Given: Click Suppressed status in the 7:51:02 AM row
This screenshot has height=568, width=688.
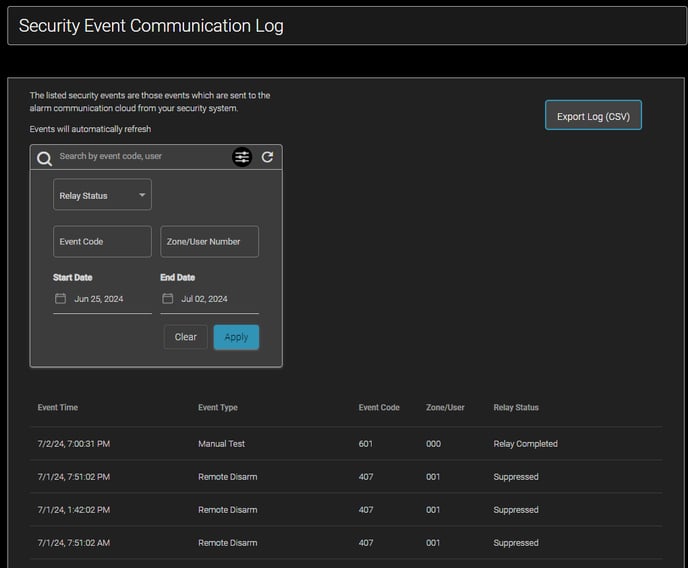Looking at the screenshot, I should click(516, 543).
